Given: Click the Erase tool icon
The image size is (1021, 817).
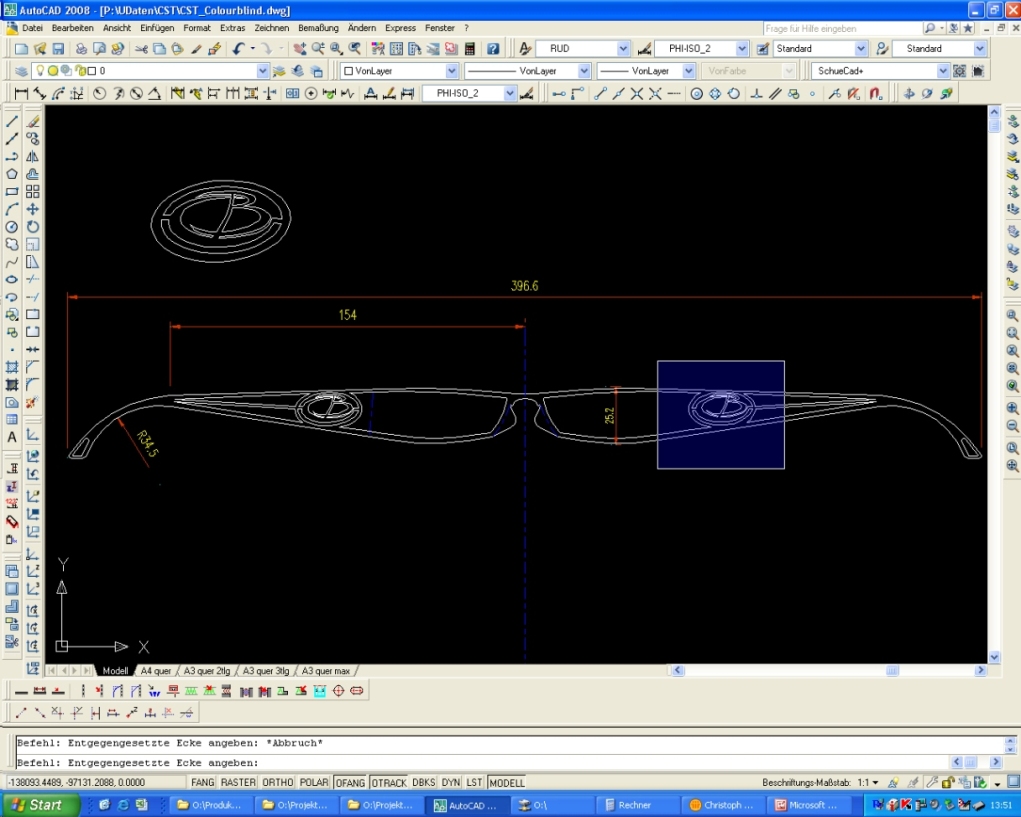Looking at the screenshot, I should [33, 121].
